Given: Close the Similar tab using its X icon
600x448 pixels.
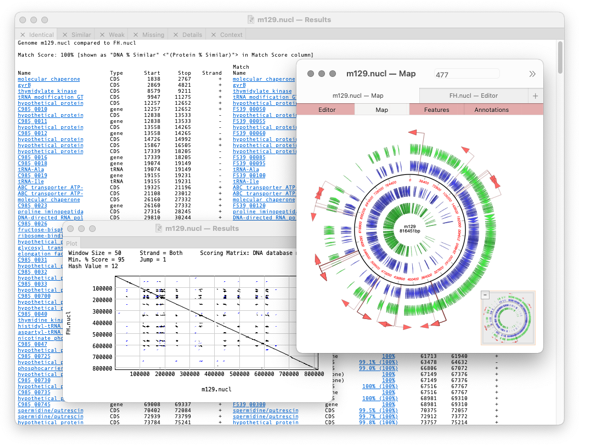Looking at the screenshot, I should (x=65, y=35).
